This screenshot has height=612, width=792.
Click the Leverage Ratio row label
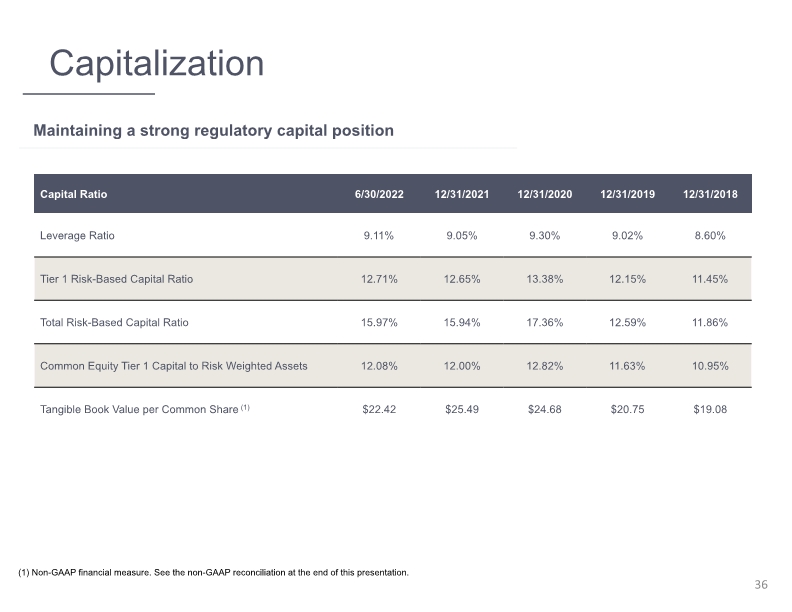tap(77, 236)
